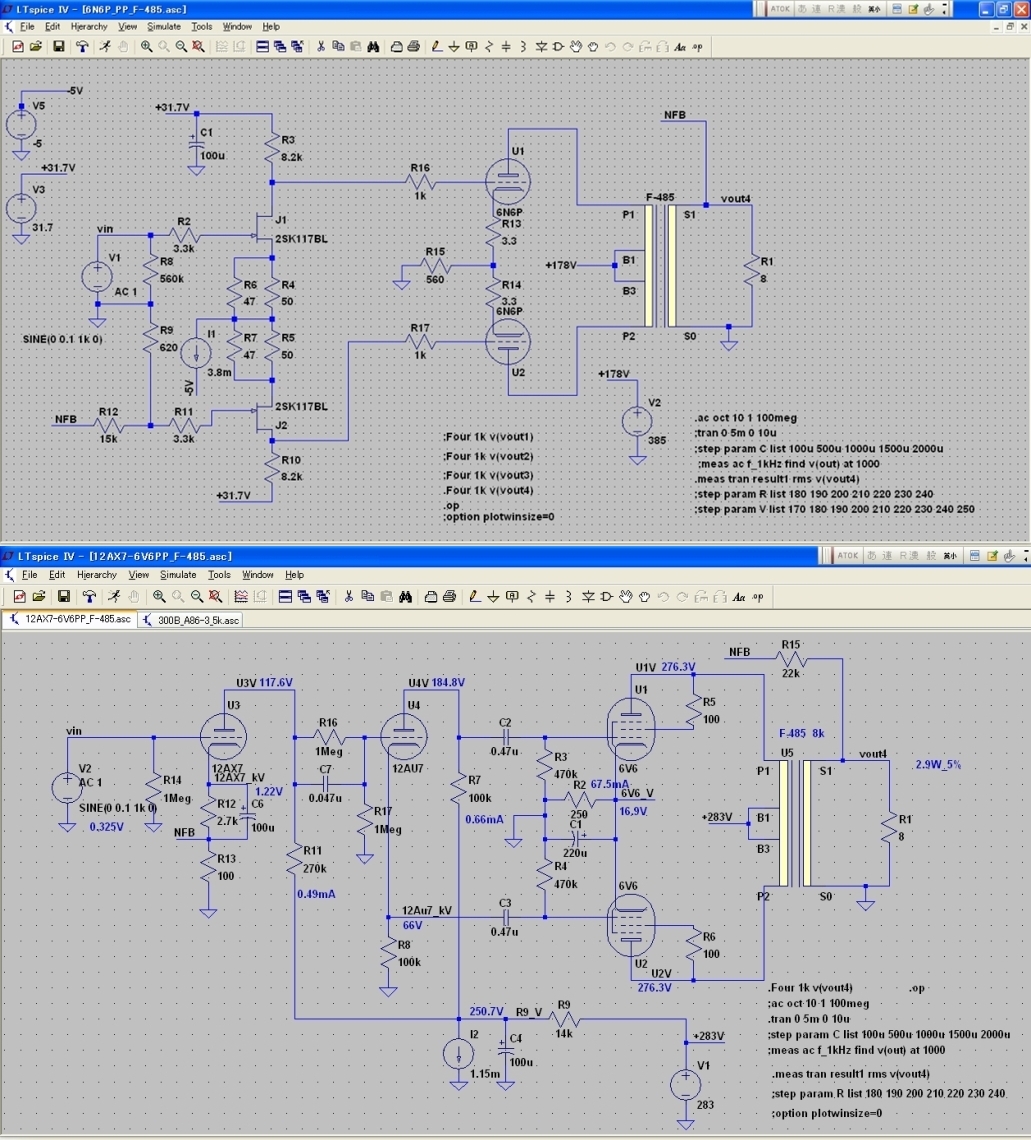Click Run simulation icon in 6N6P_PP window

coord(103,46)
